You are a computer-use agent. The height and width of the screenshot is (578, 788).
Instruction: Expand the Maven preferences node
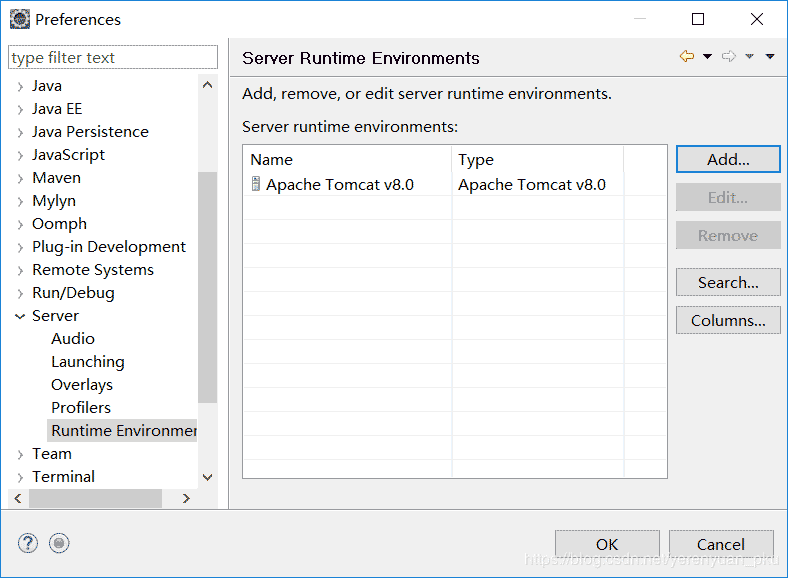pyautogui.click(x=20, y=178)
